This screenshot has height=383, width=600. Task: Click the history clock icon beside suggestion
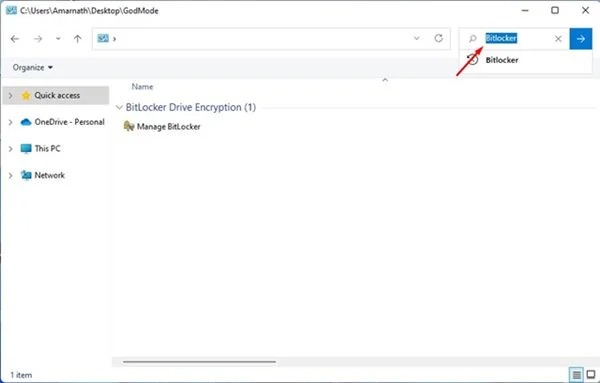point(473,60)
